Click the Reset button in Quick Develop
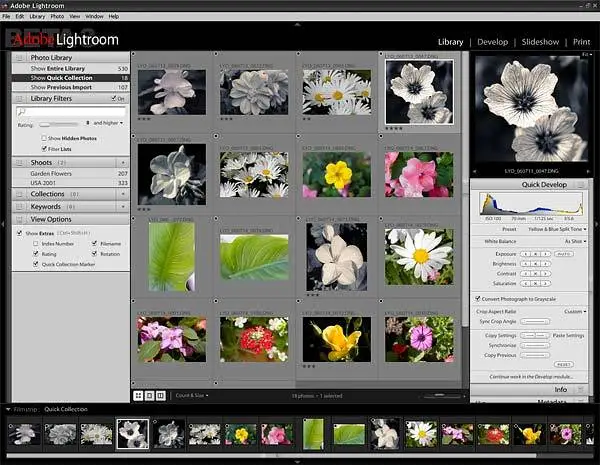Image resolution: width=600 pixels, height=465 pixels. click(x=563, y=364)
